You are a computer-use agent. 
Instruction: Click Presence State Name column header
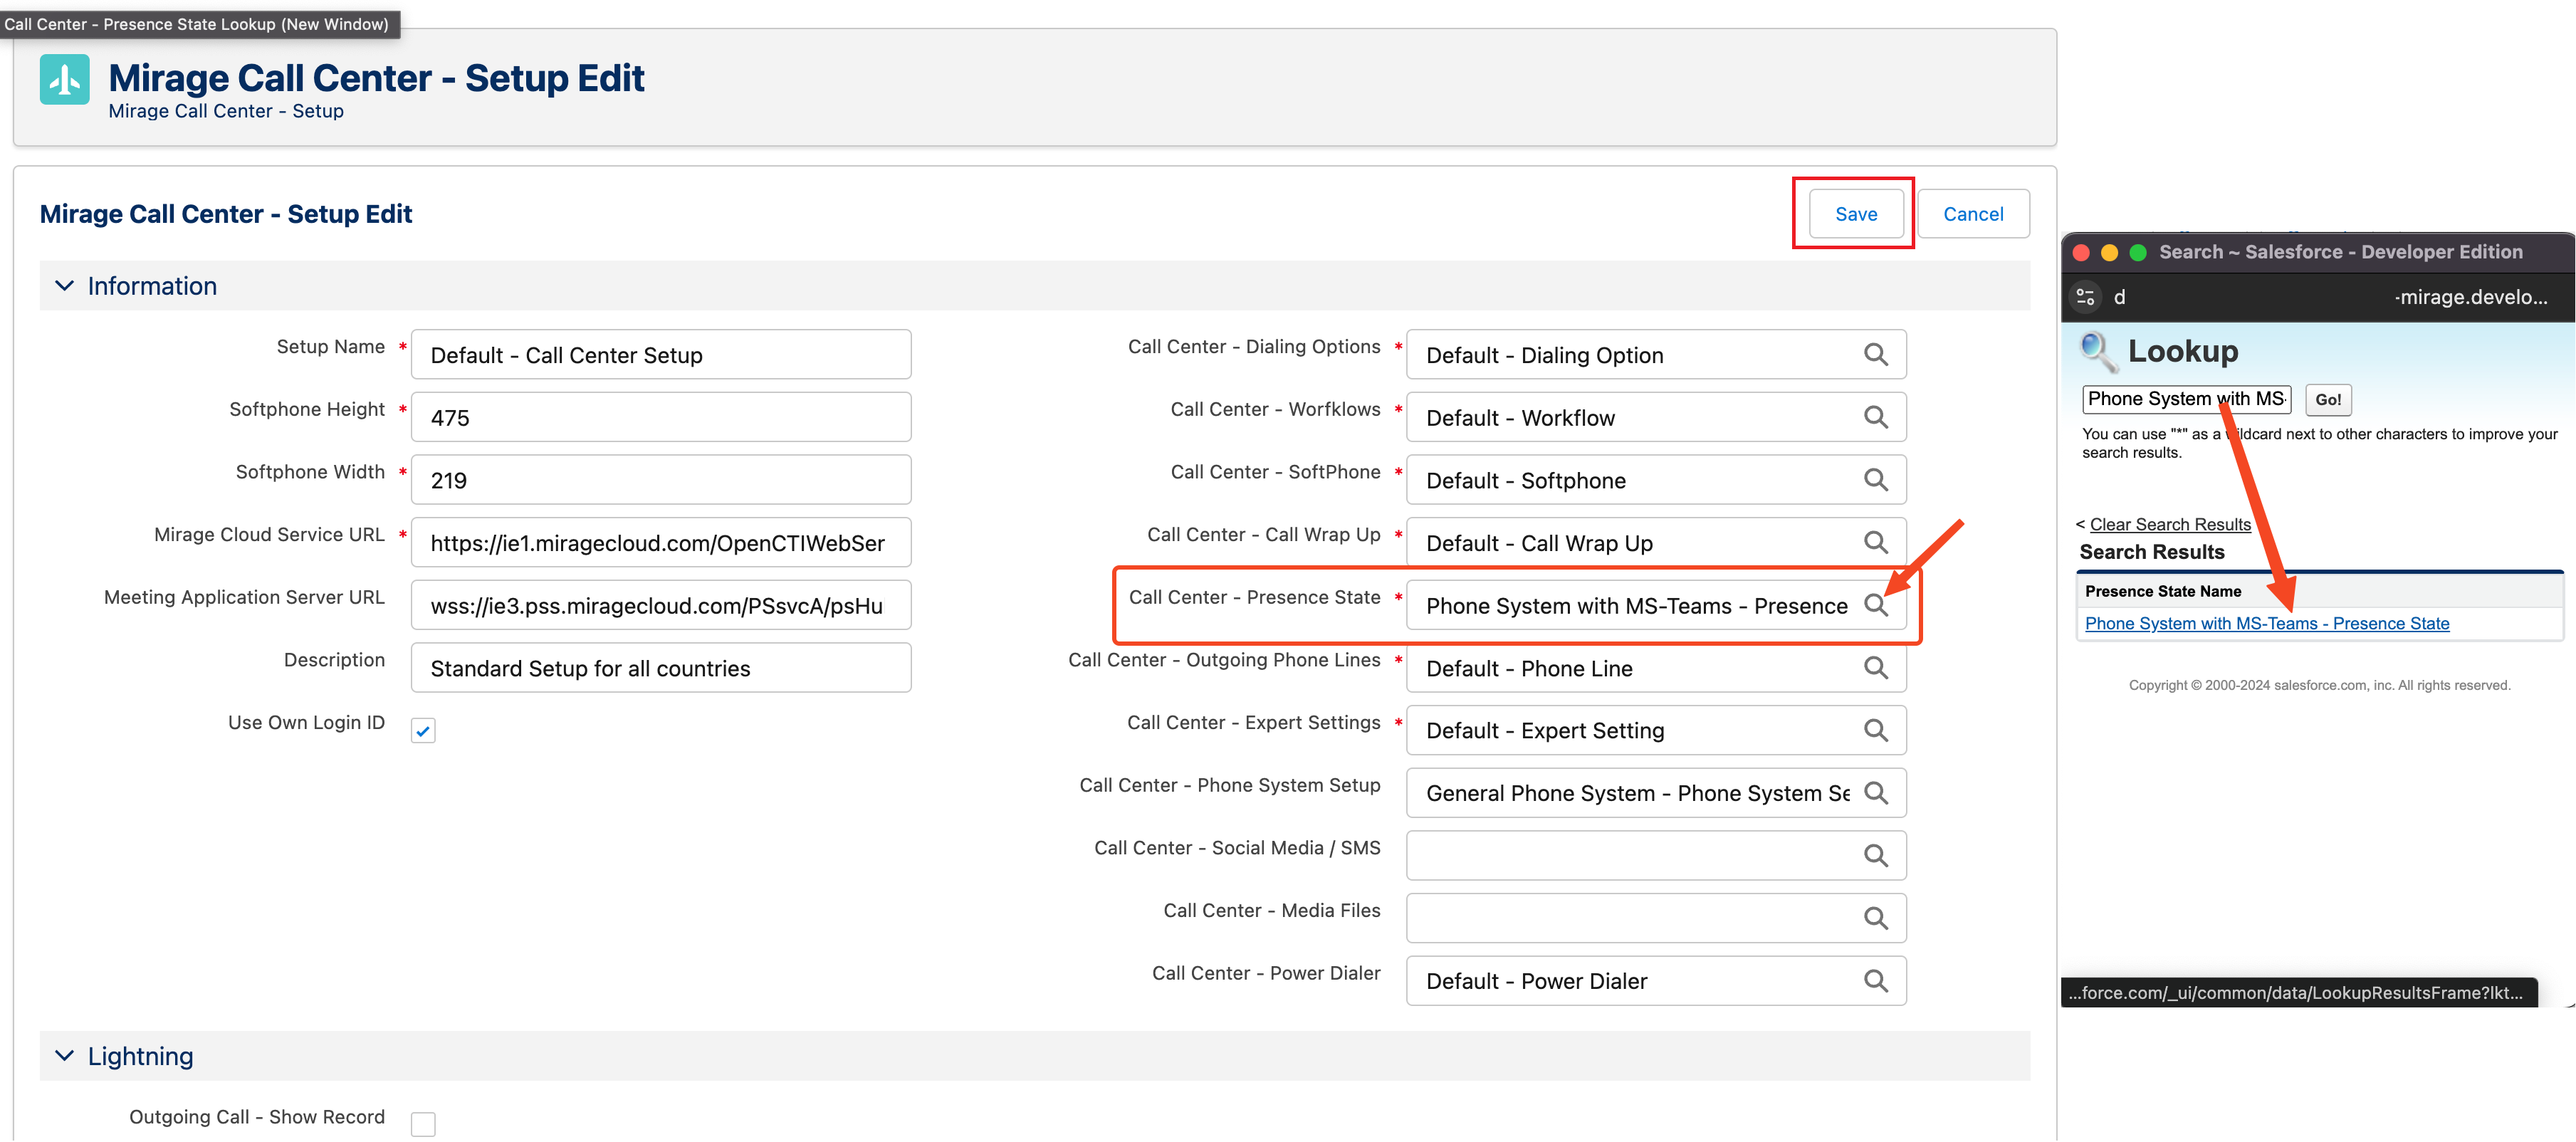[2163, 591]
